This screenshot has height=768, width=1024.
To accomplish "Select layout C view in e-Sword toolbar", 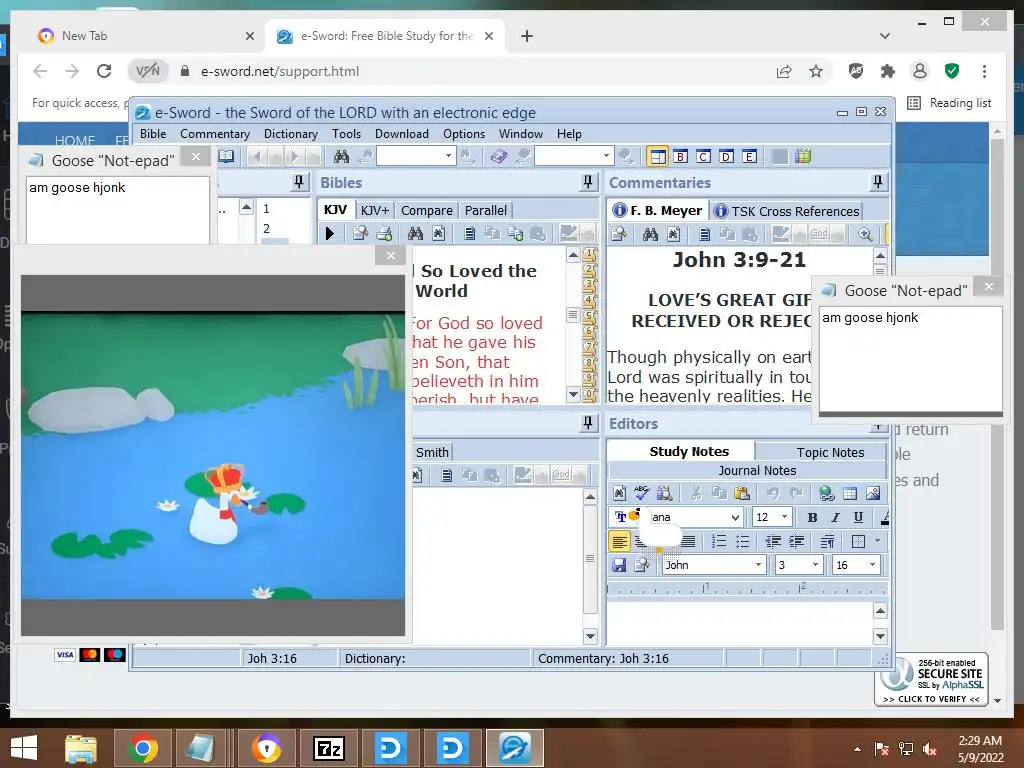I will point(703,157).
